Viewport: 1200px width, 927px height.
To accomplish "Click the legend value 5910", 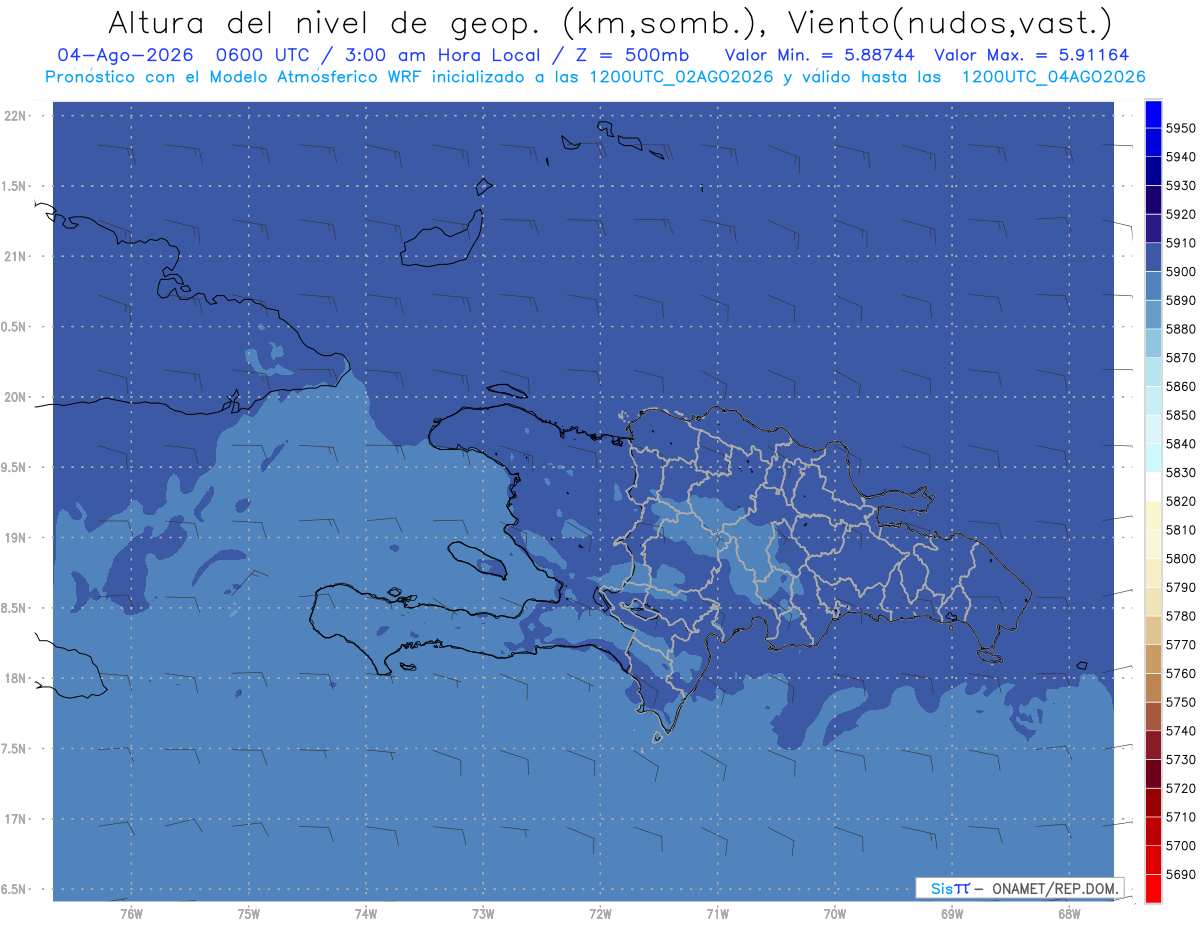I will pyautogui.click(x=1180, y=243).
